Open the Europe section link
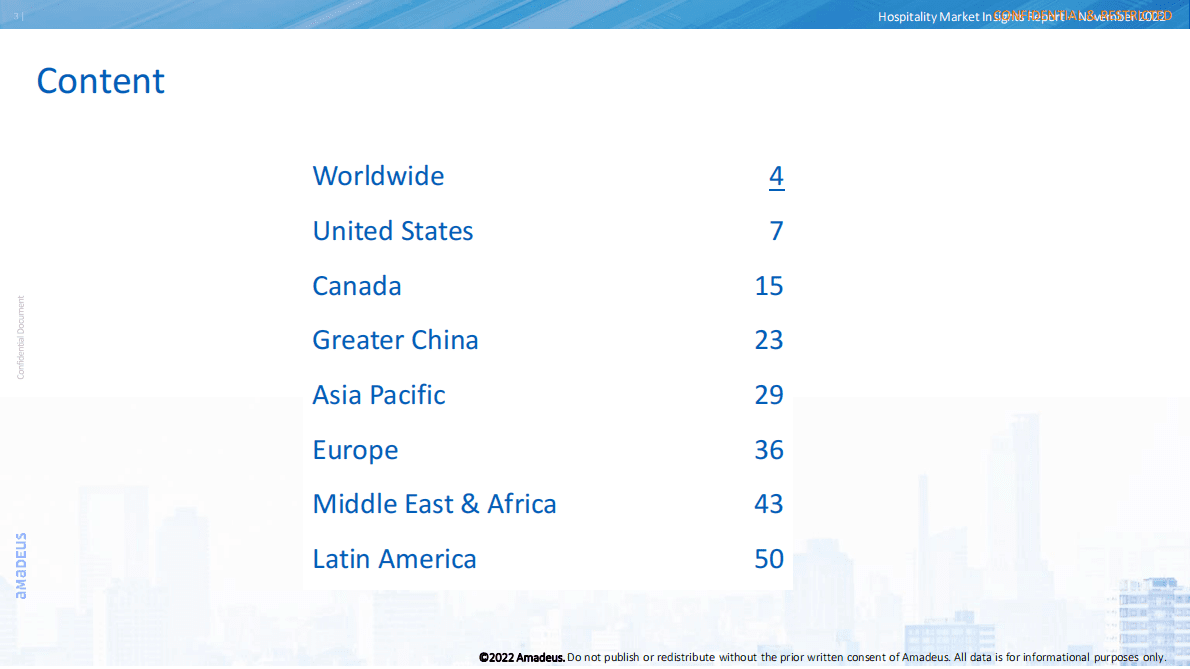This screenshot has height=669, width=1190. coord(355,450)
